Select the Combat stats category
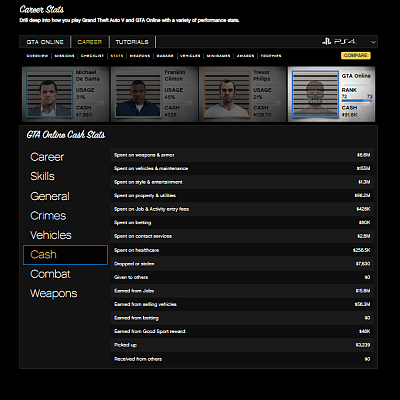Viewport: 400px width, 400px height. (x=50, y=274)
